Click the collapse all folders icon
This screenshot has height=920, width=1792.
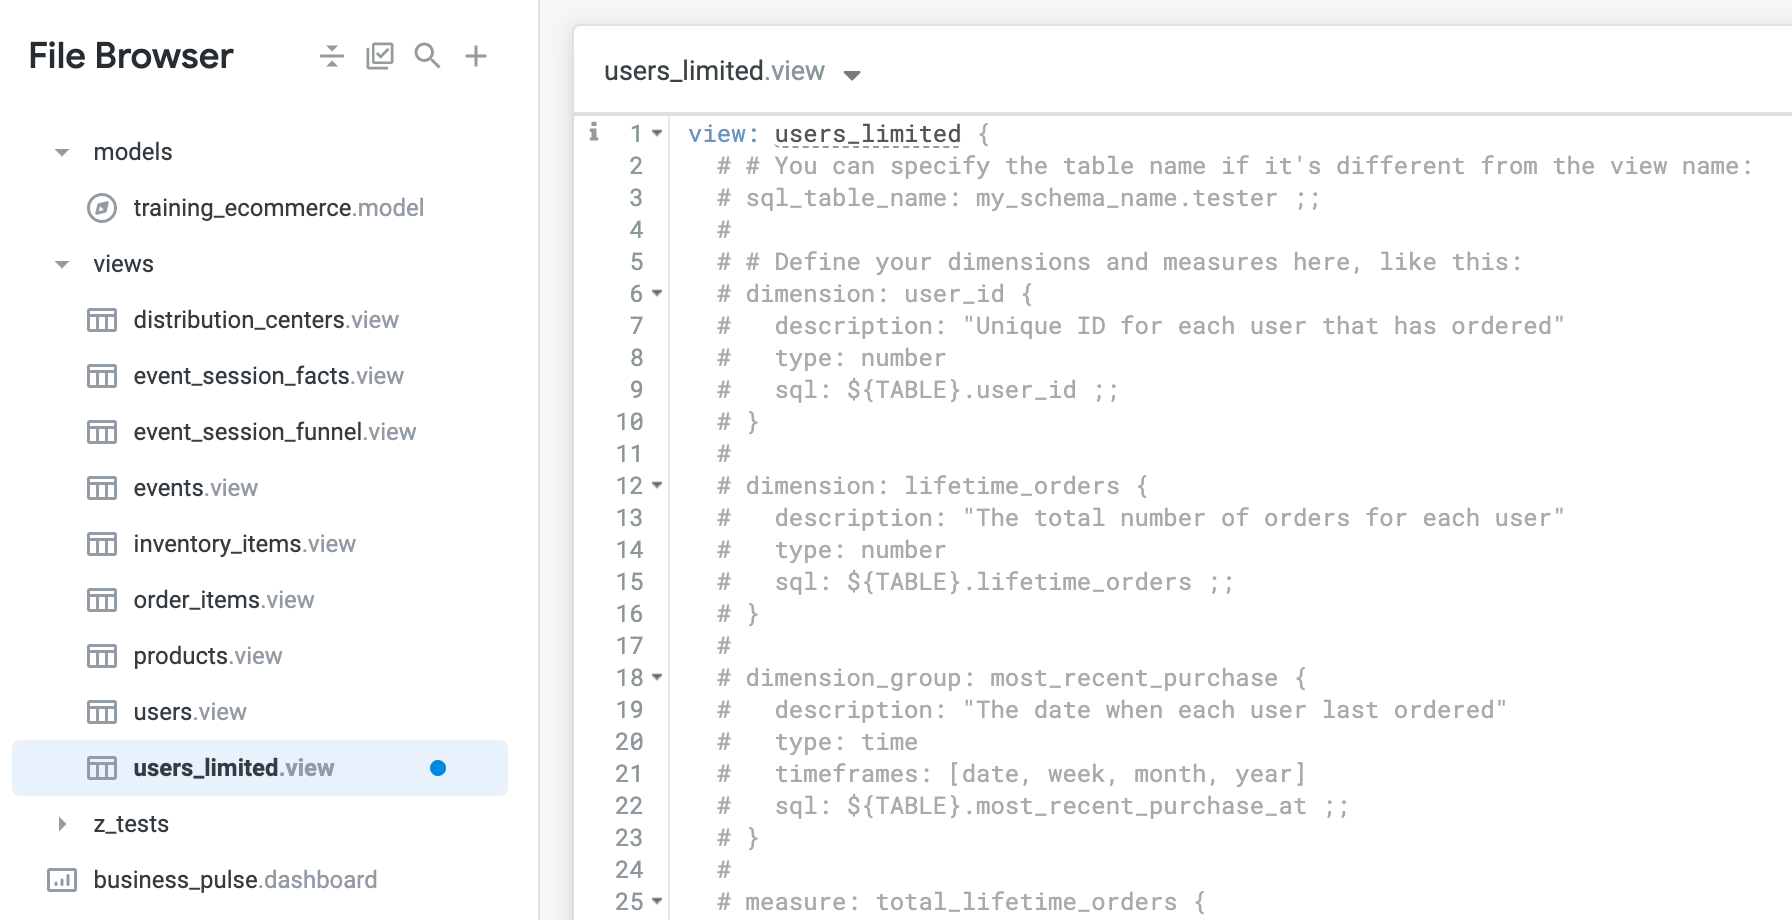click(332, 56)
